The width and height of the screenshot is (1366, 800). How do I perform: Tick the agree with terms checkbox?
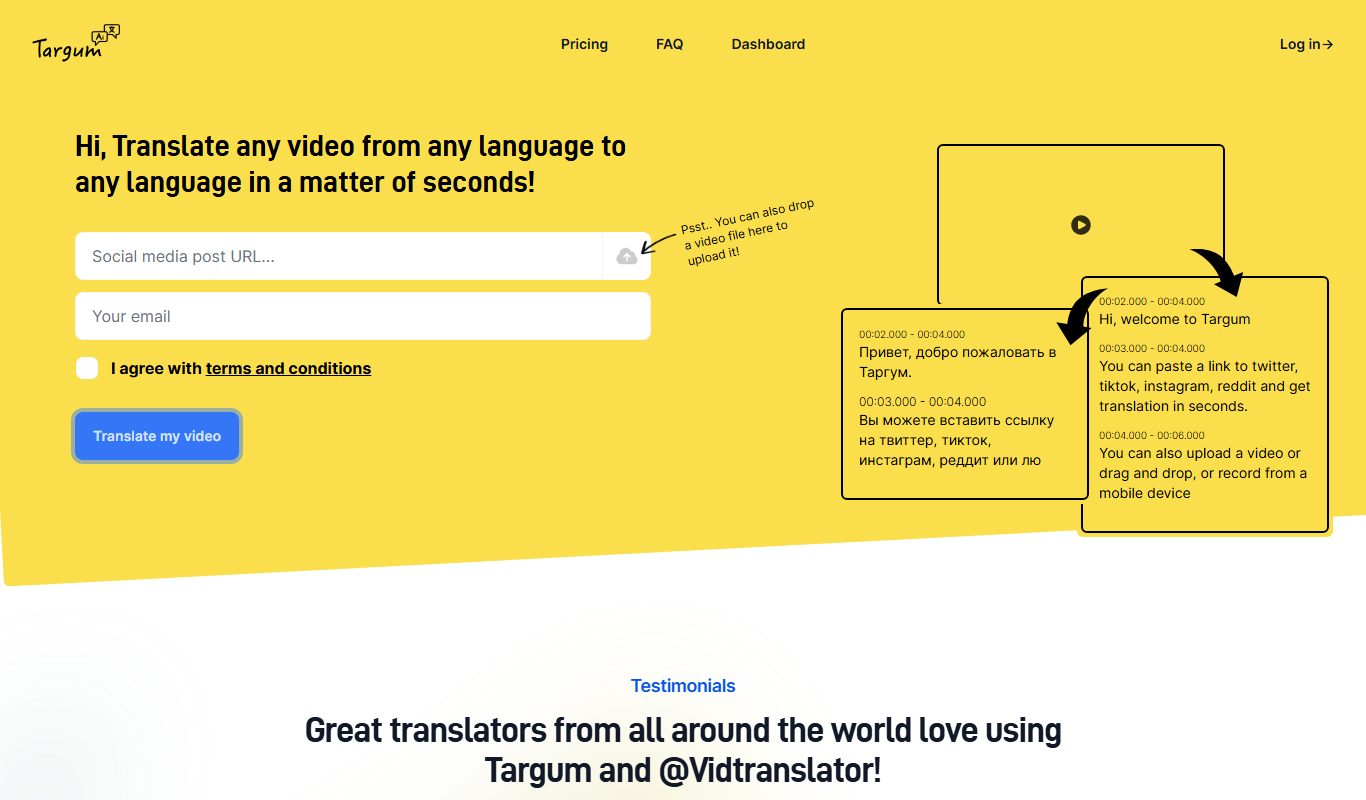[87, 368]
